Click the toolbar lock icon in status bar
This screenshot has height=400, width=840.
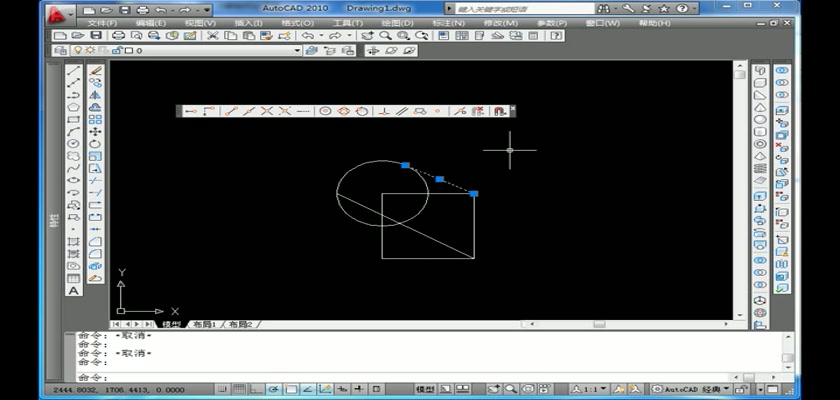[741, 389]
